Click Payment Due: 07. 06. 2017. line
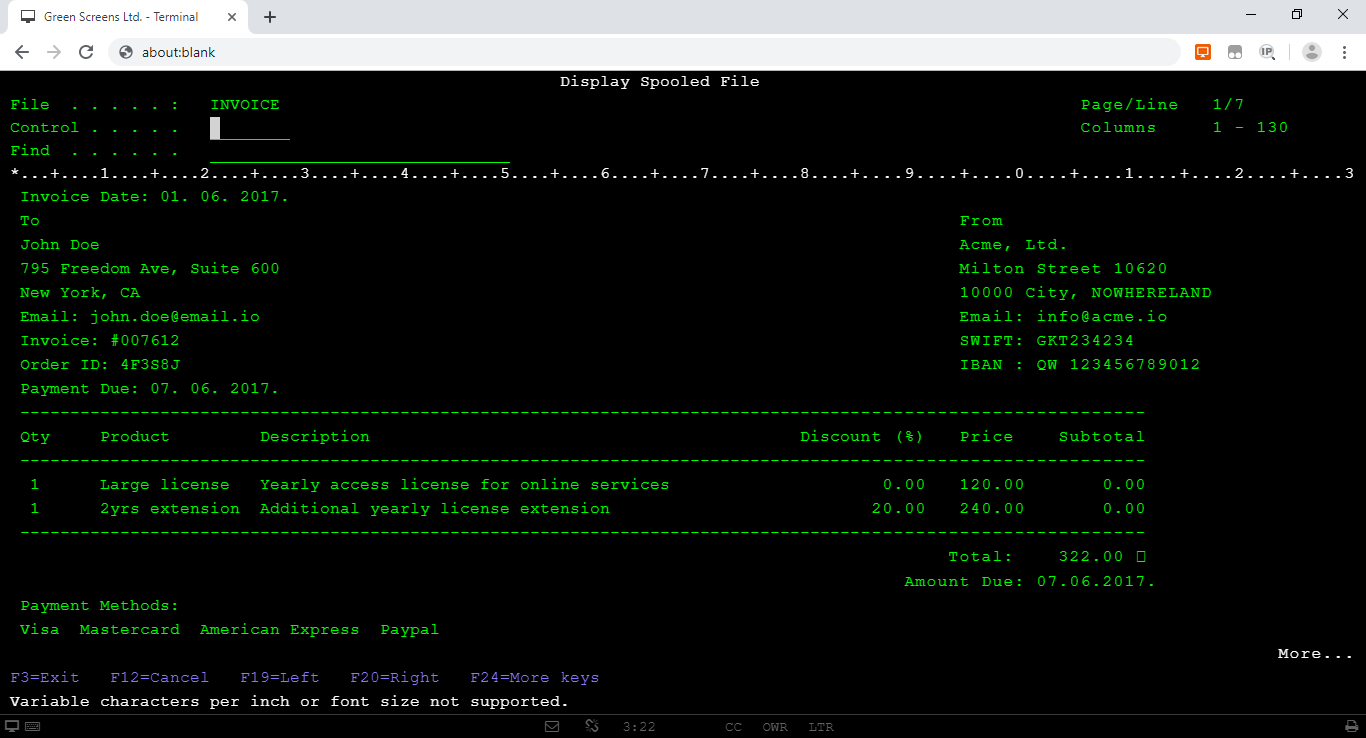1366x738 pixels. click(150, 389)
